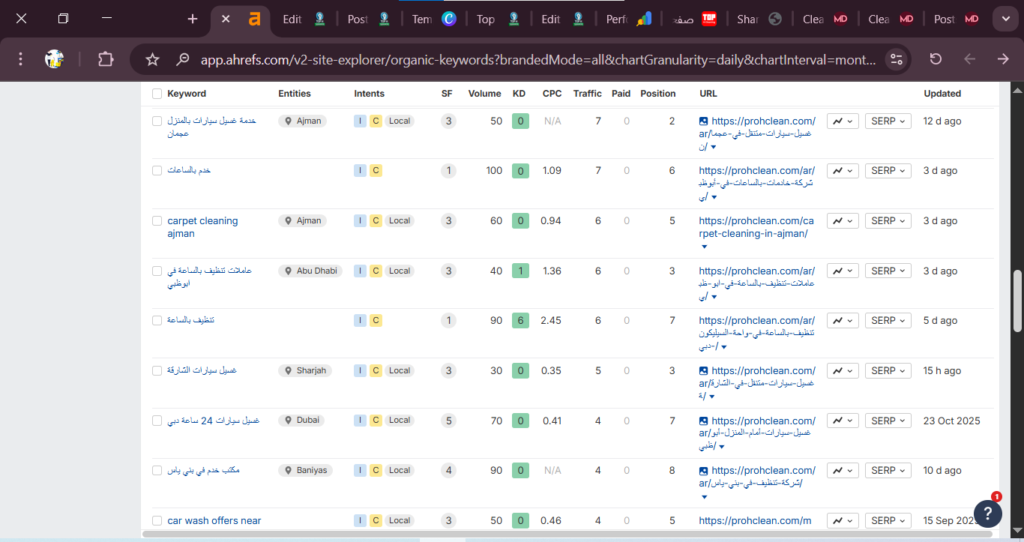
Task: Bookmark this page with the star icon
Action: pos(153,60)
